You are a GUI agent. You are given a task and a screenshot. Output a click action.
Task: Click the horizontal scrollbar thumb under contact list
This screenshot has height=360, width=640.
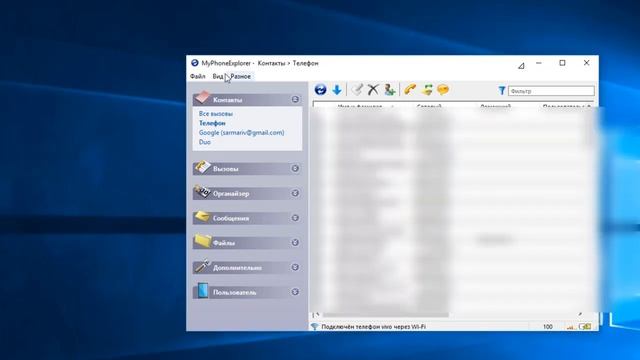(x=386, y=315)
